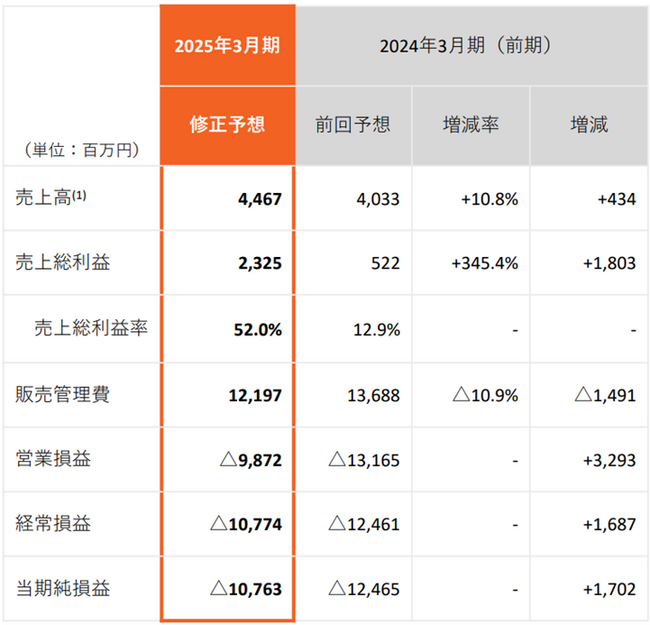Click the 経常損益 row label
Image resolution: width=650 pixels, height=625 pixels.
[53, 523]
